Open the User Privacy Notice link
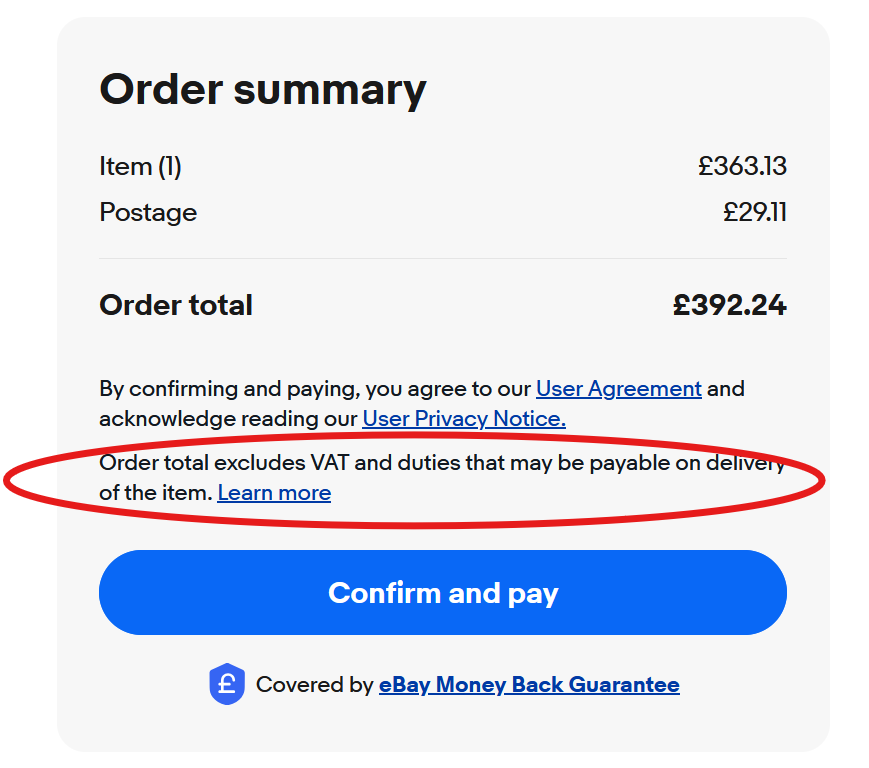This screenshot has height=768, width=869. click(464, 418)
